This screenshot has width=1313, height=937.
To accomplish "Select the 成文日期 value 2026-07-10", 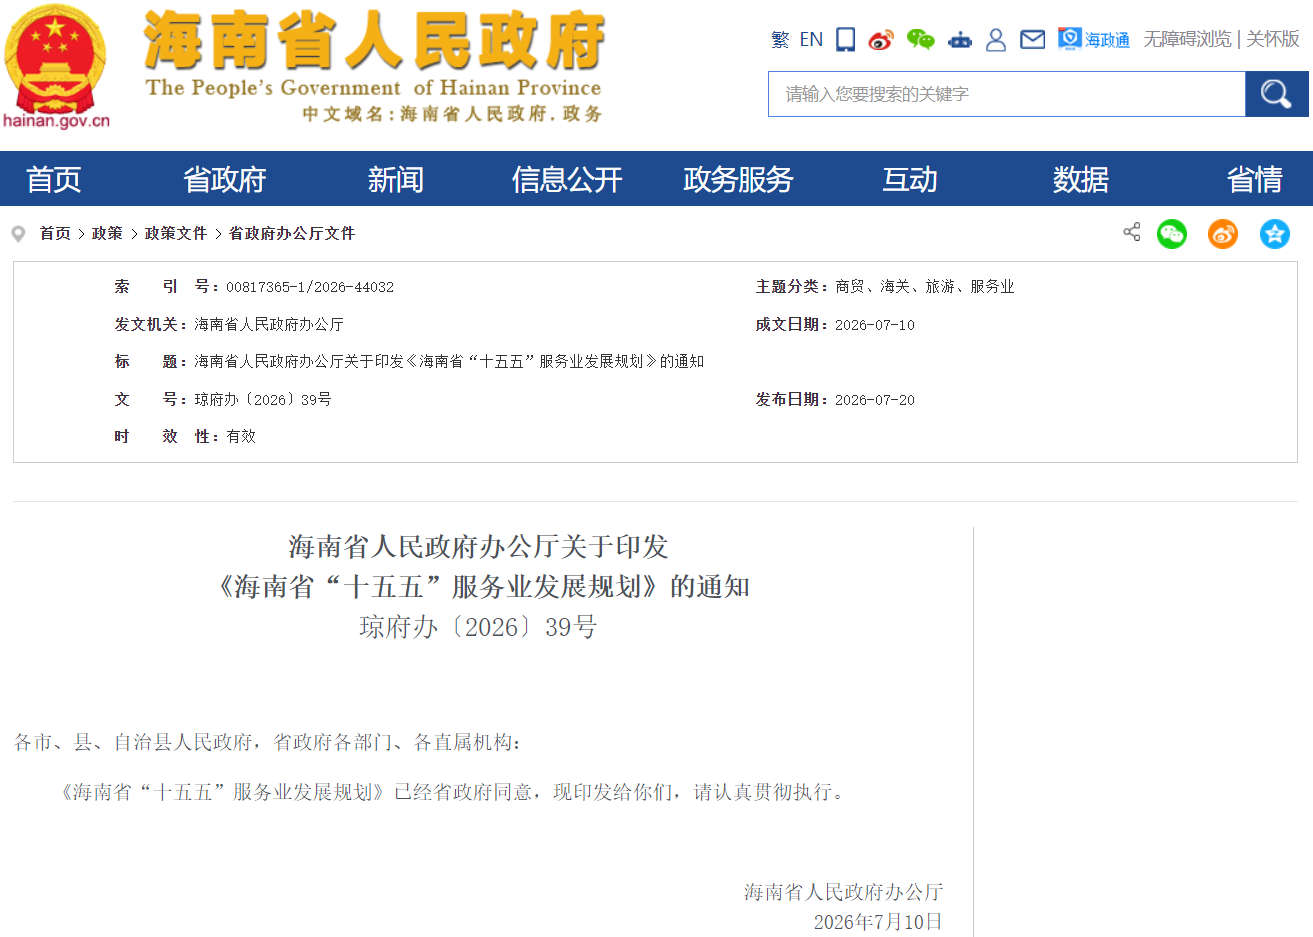I will click(875, 325).
